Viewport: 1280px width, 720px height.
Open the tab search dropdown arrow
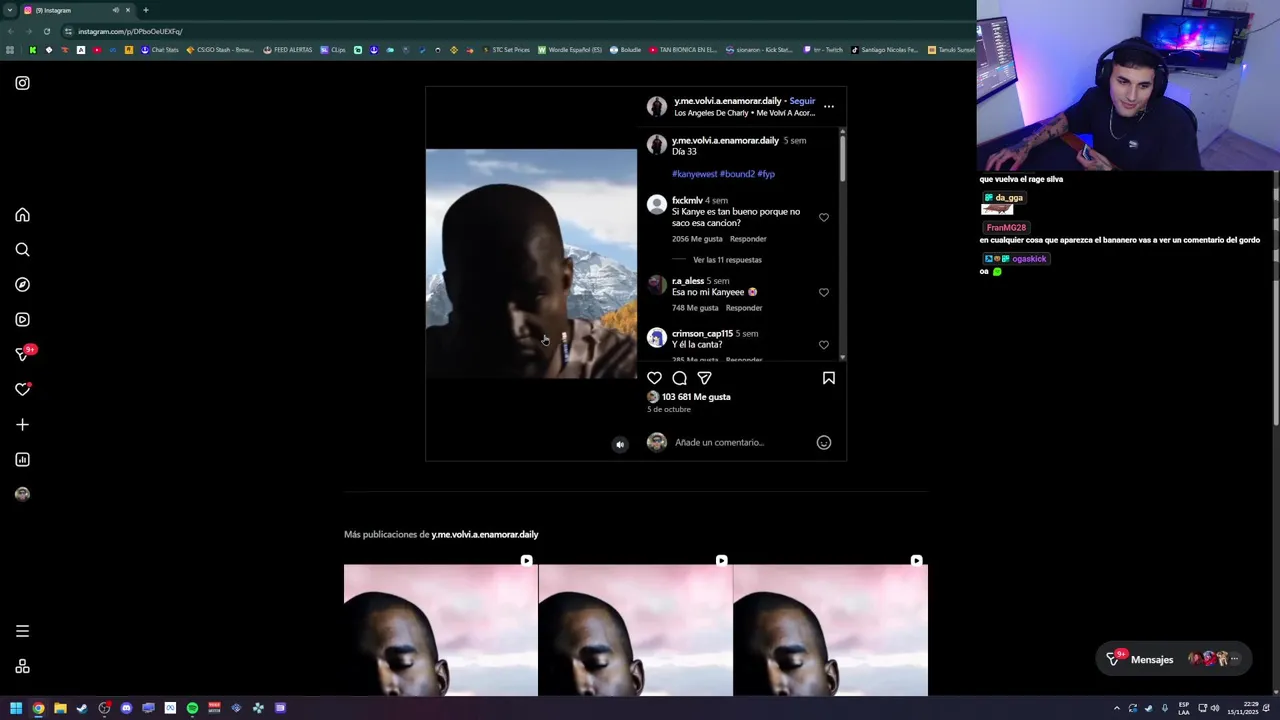click(x=9, y=10)
